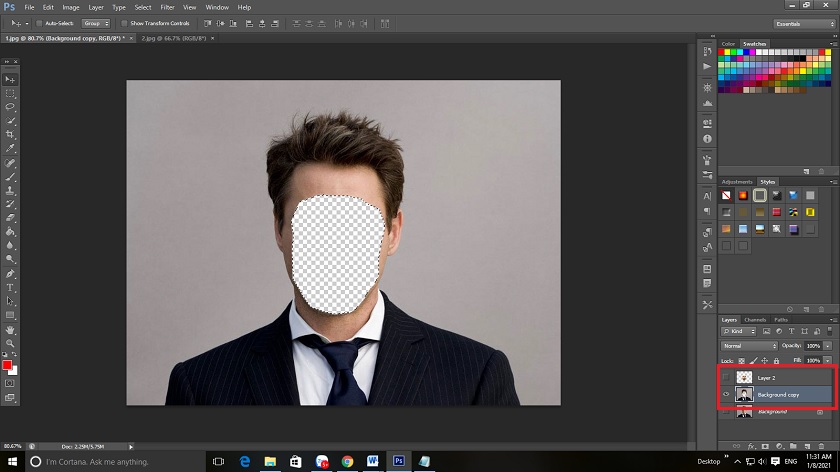The width and height of the screenshot is (840, 472).
Task: Switch to the Paths tab
Action: point(781,320)
